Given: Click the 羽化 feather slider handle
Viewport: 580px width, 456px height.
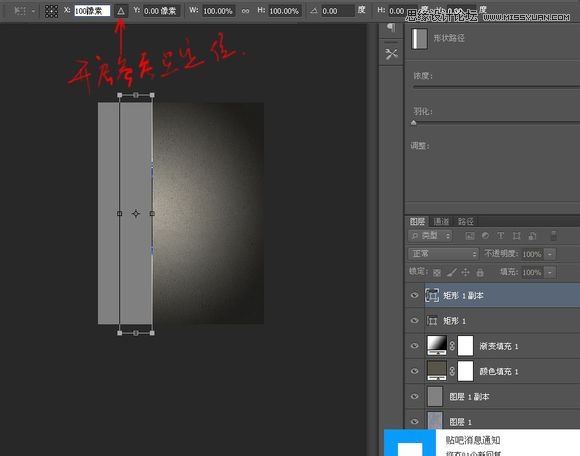Looking at the screenshot, I should click(x=414, y=122).
